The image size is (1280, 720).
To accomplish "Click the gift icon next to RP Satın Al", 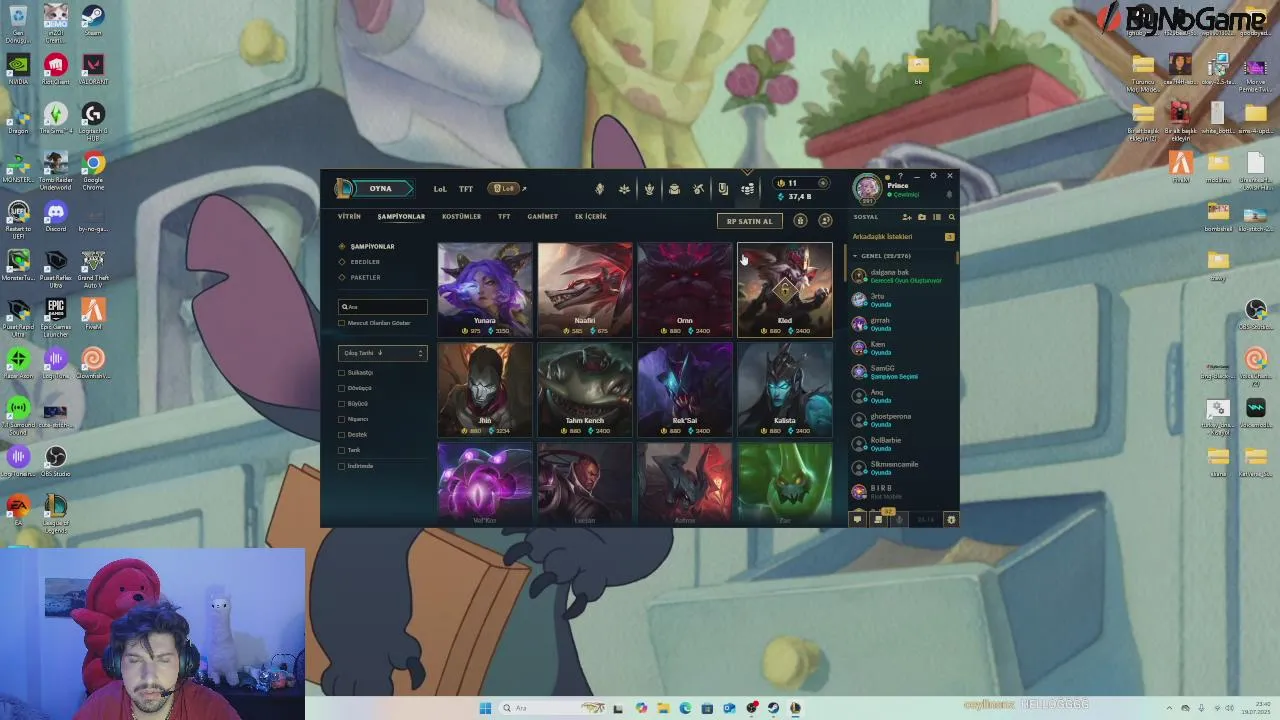I will [x=800, y=221].
